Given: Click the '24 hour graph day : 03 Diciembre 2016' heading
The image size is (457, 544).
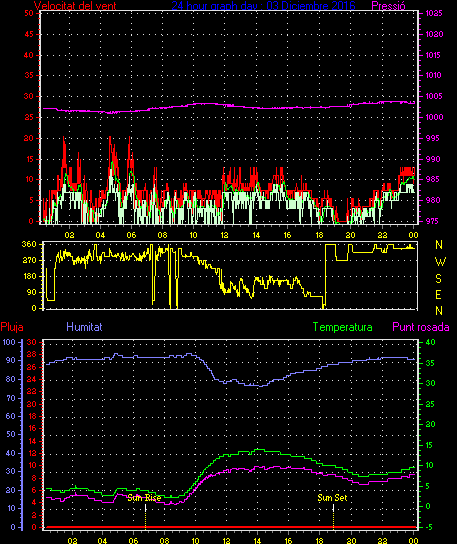Looking at the screenshot, I should pos(263,6).
